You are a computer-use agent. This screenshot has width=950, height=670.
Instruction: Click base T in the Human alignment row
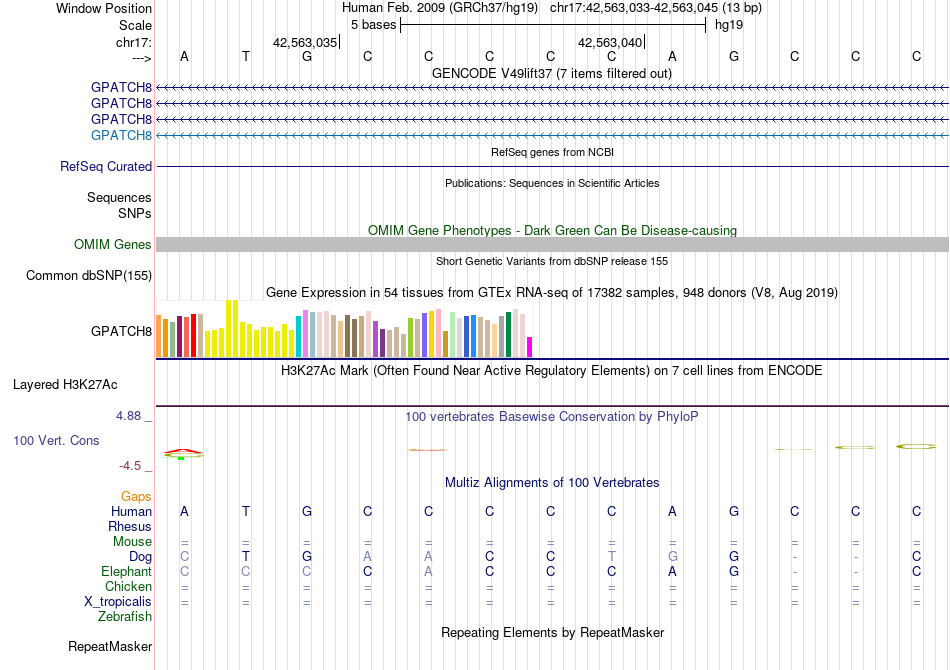tap(245, 511)
